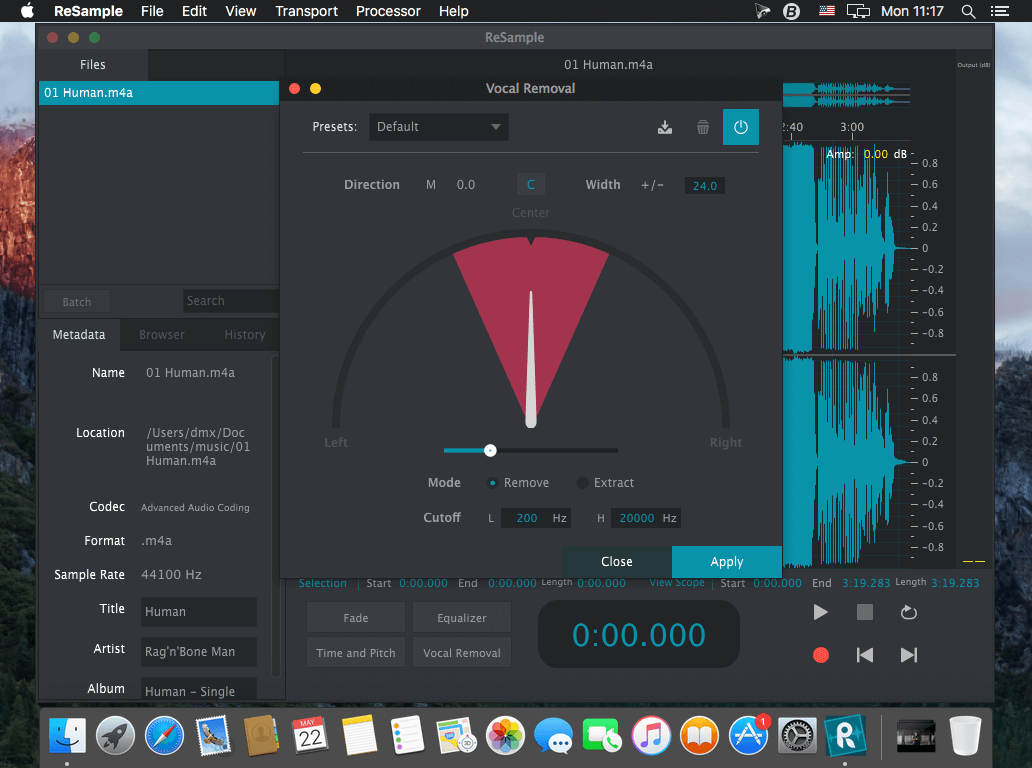The height and width of the screenshot is (768, 1032).
Task: Open iBooks from the dock
Action: coord(699,735)
